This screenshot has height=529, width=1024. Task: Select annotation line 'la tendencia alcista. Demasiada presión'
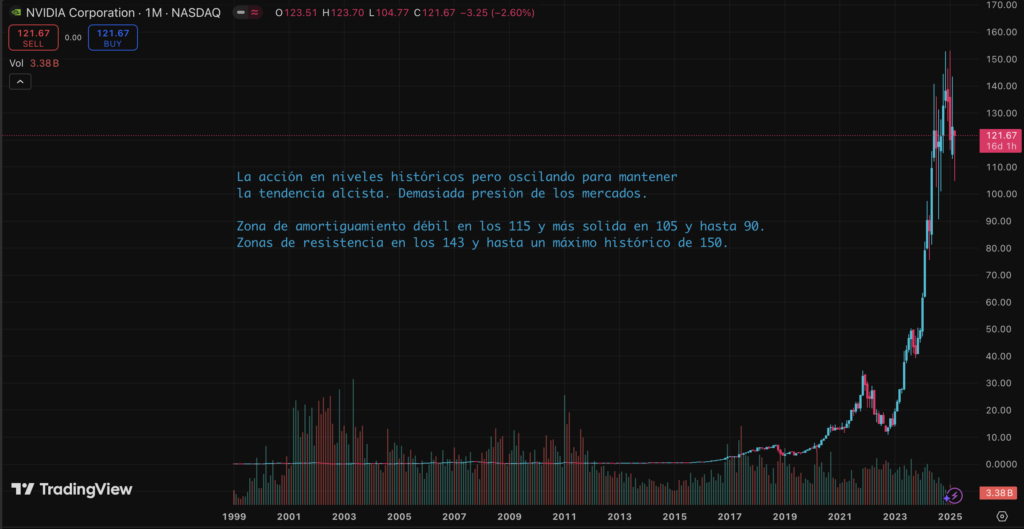point(441,194)
